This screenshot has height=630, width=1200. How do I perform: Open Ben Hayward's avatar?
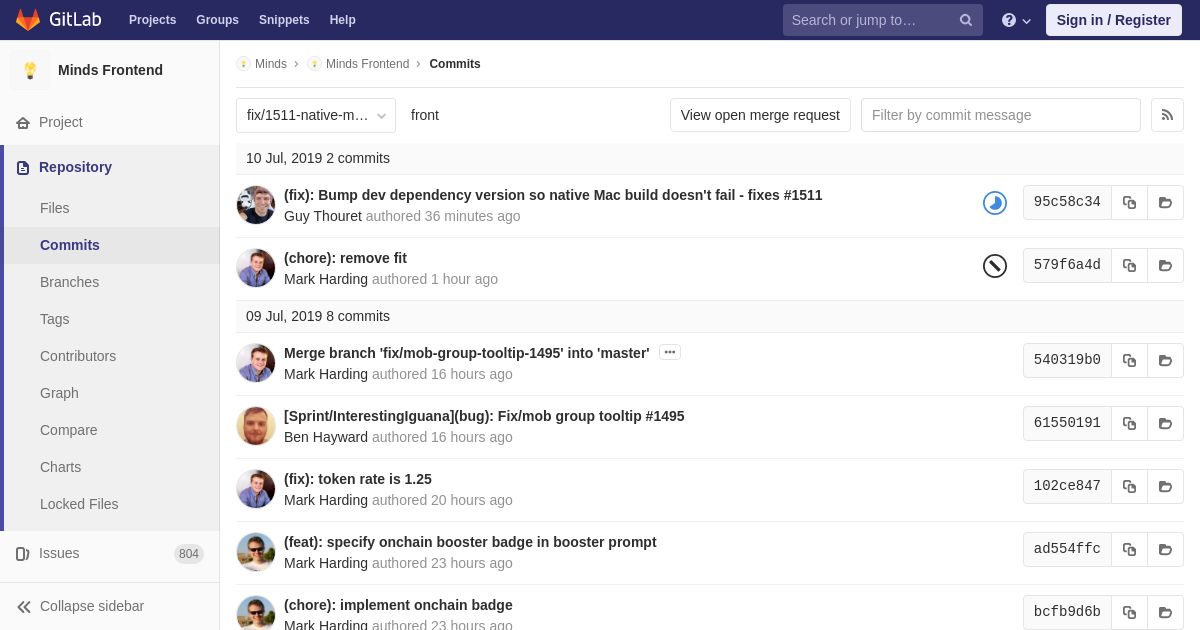(256, 426)
